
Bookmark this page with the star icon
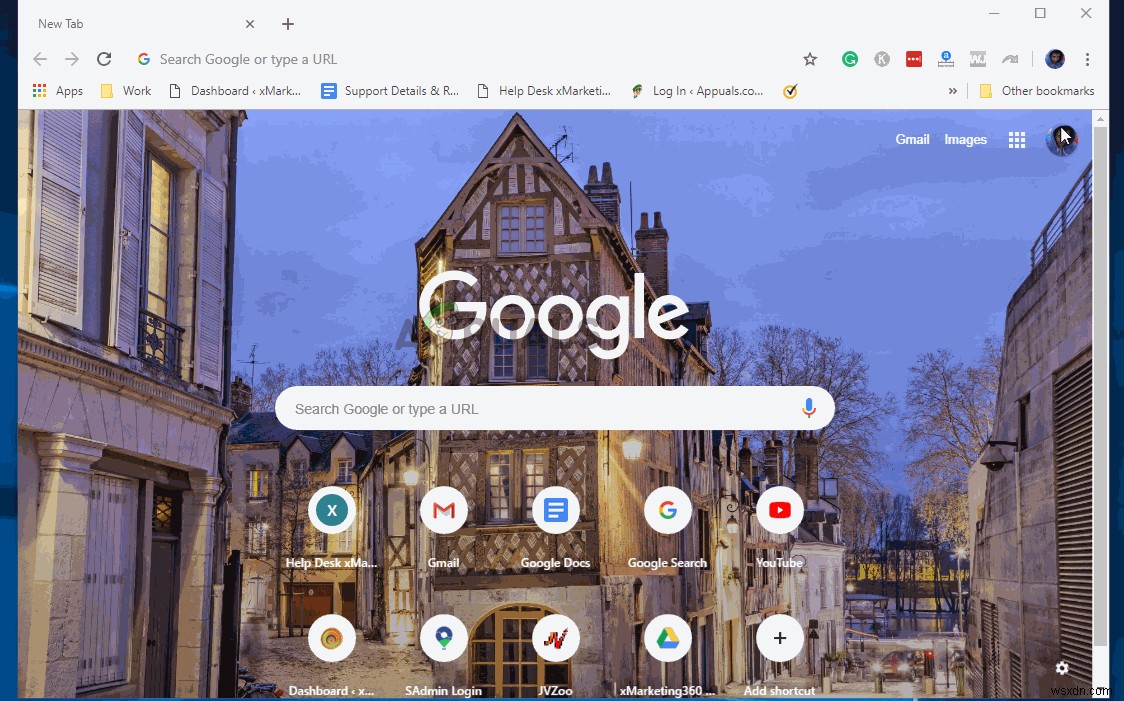[x=810, y=59]
